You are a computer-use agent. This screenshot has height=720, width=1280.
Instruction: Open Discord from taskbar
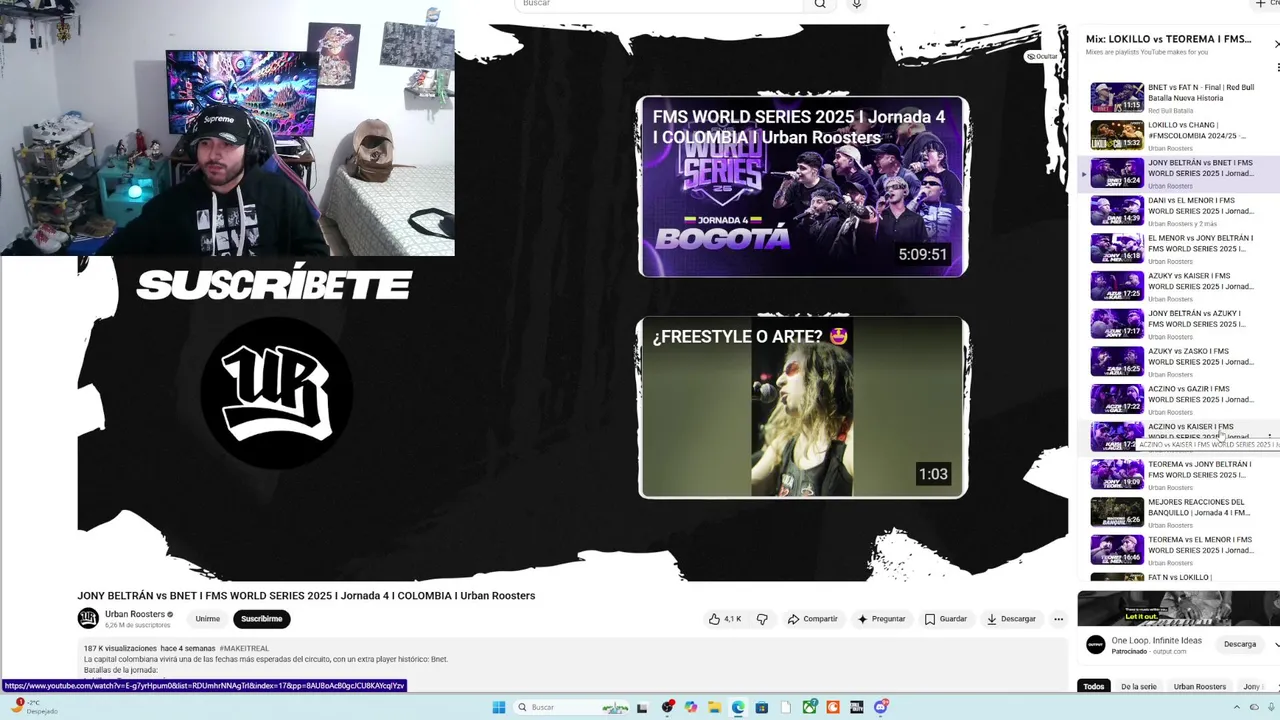[881, 707]
